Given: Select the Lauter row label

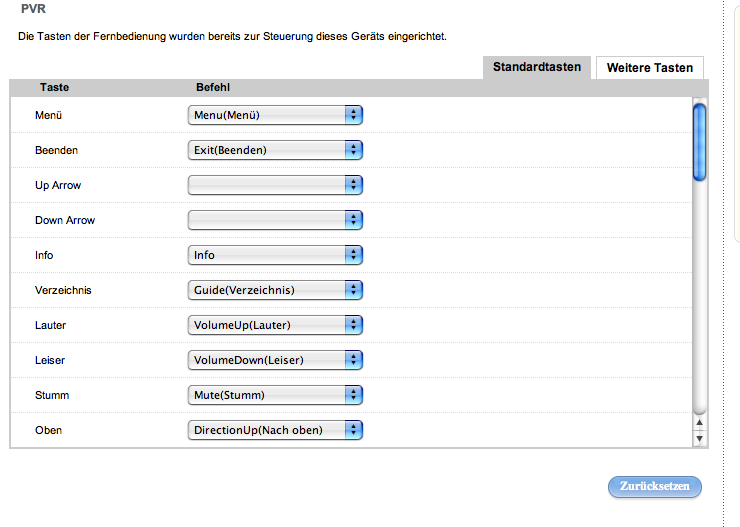Looking at the screenshot, I should pyautogui.click(x=50, y=325).
